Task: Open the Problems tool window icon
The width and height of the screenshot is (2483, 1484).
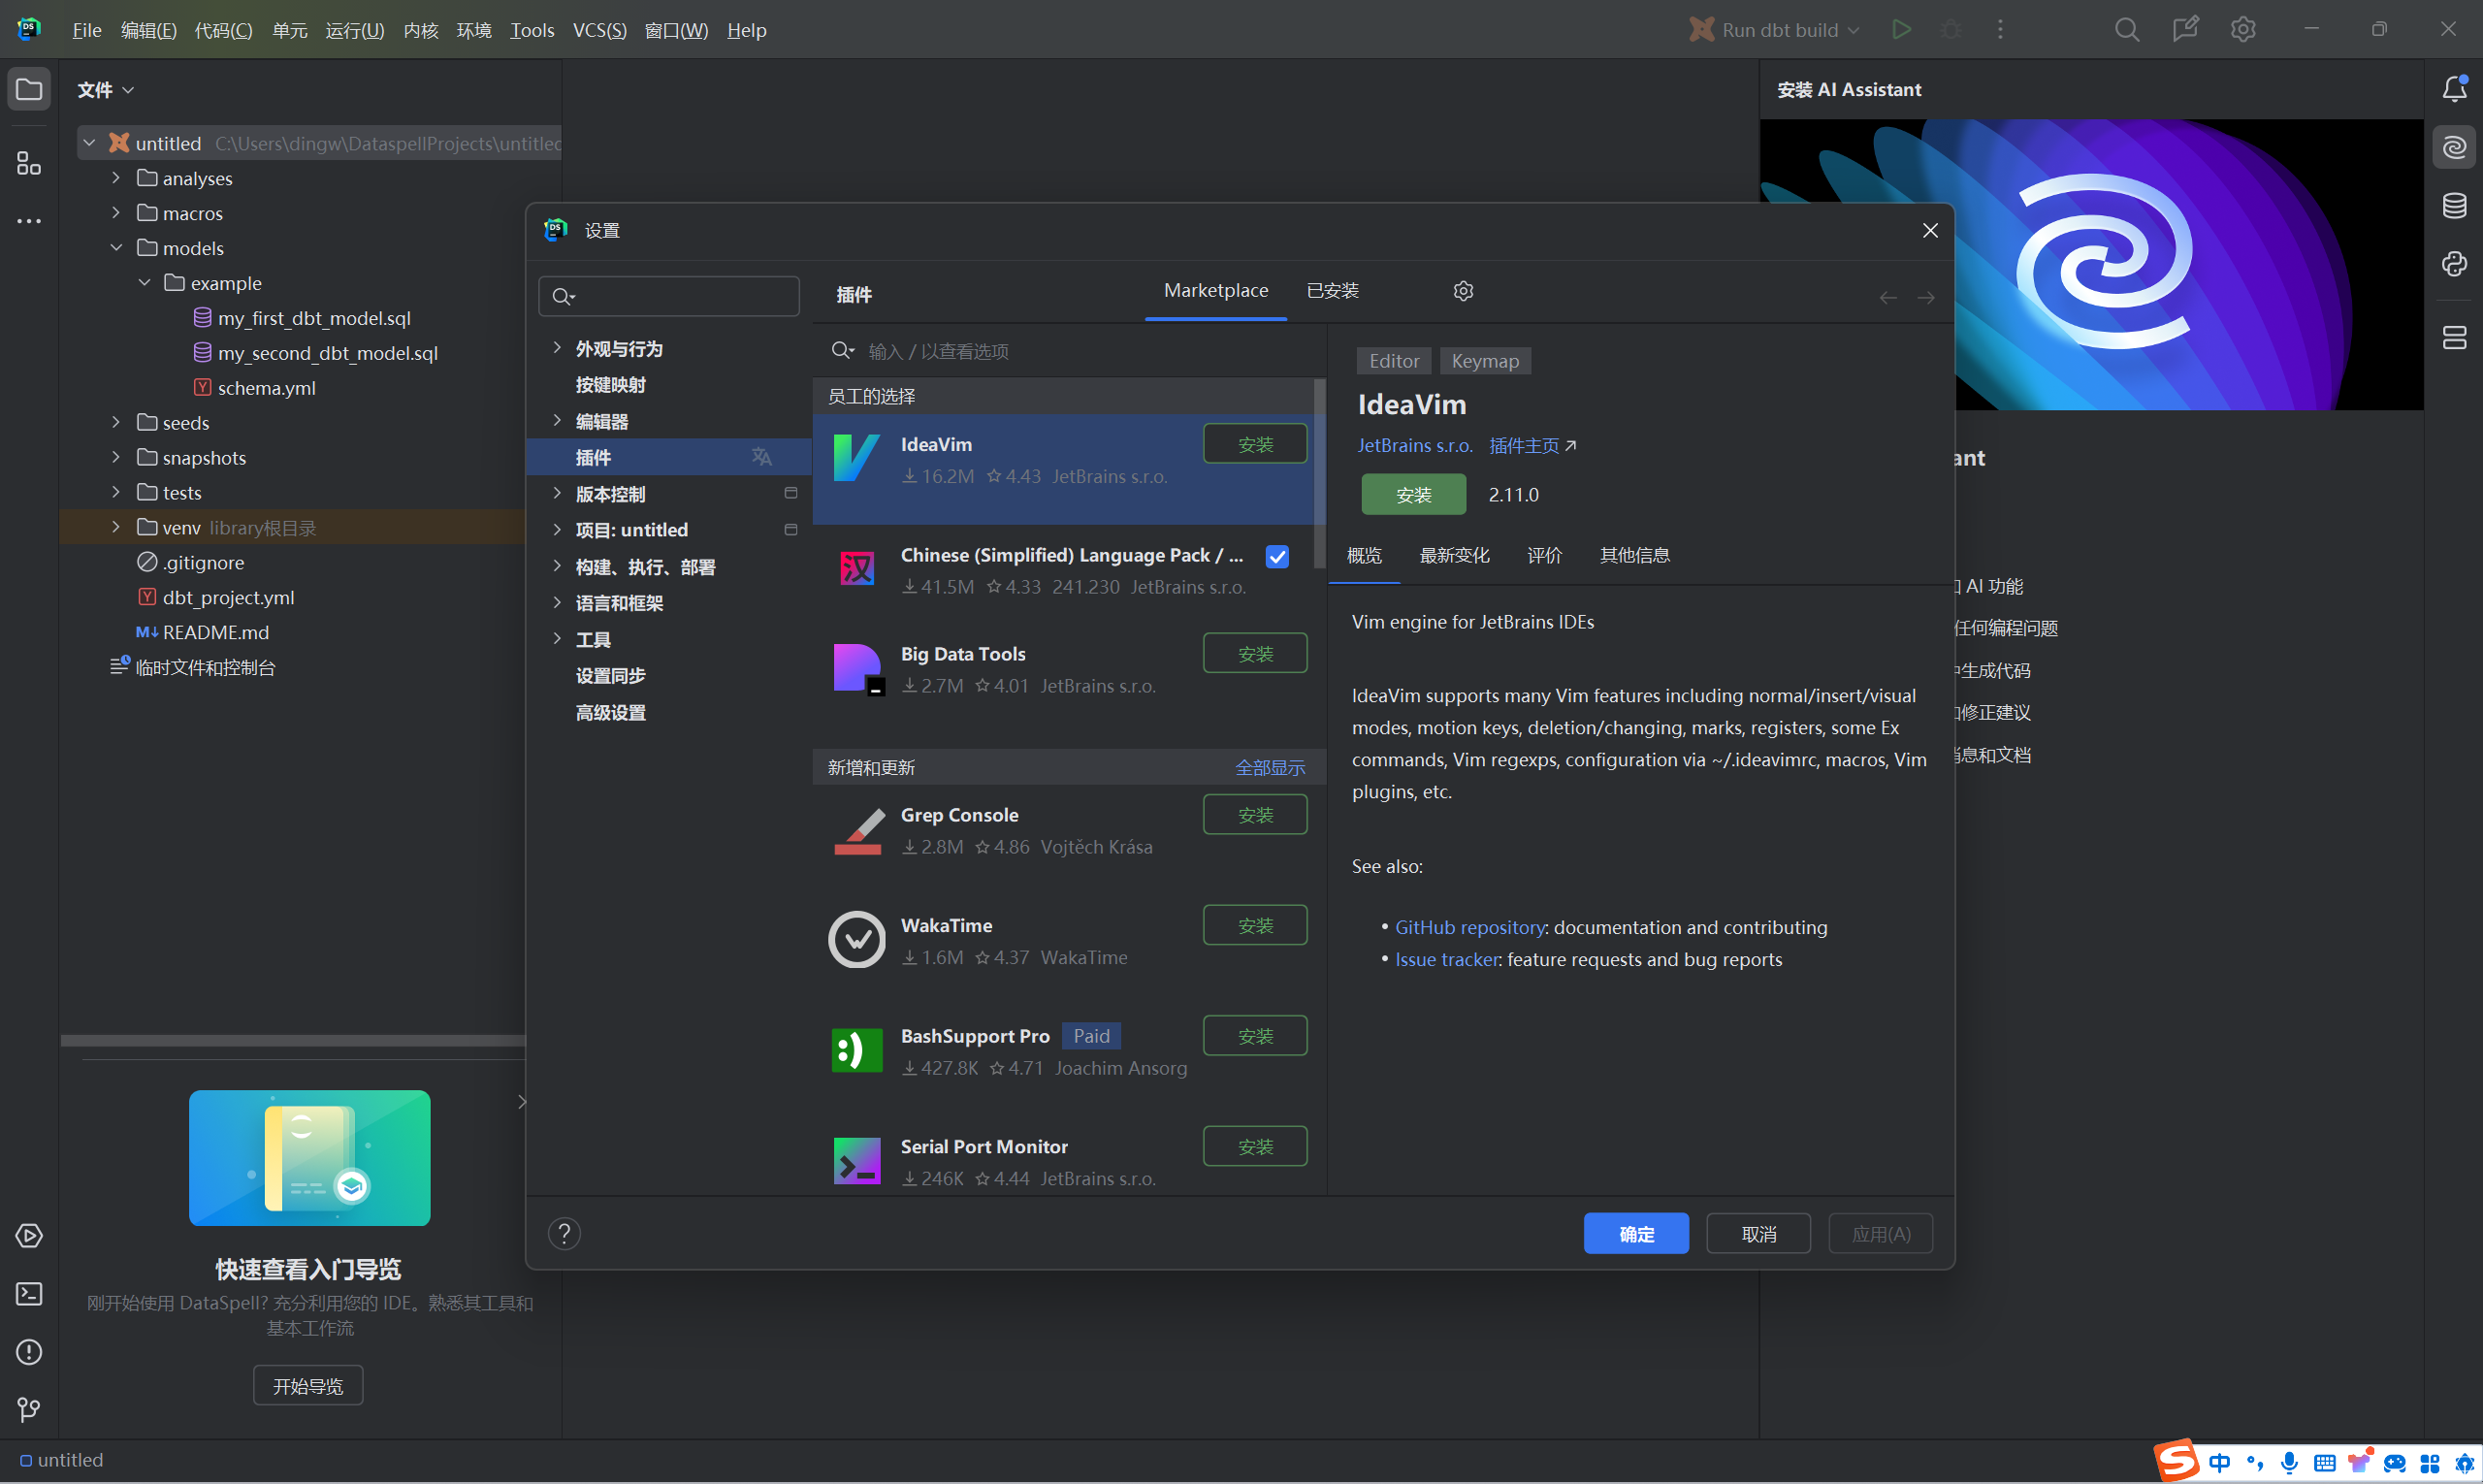Action: click(x=29, y=1352)
